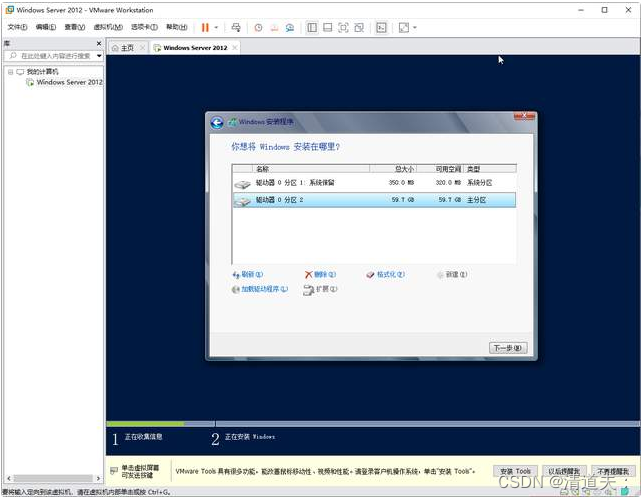This screenshot has width=642, height=500.
Task: Click the library horizontal scrollbar track
Action: click(53, 478)
